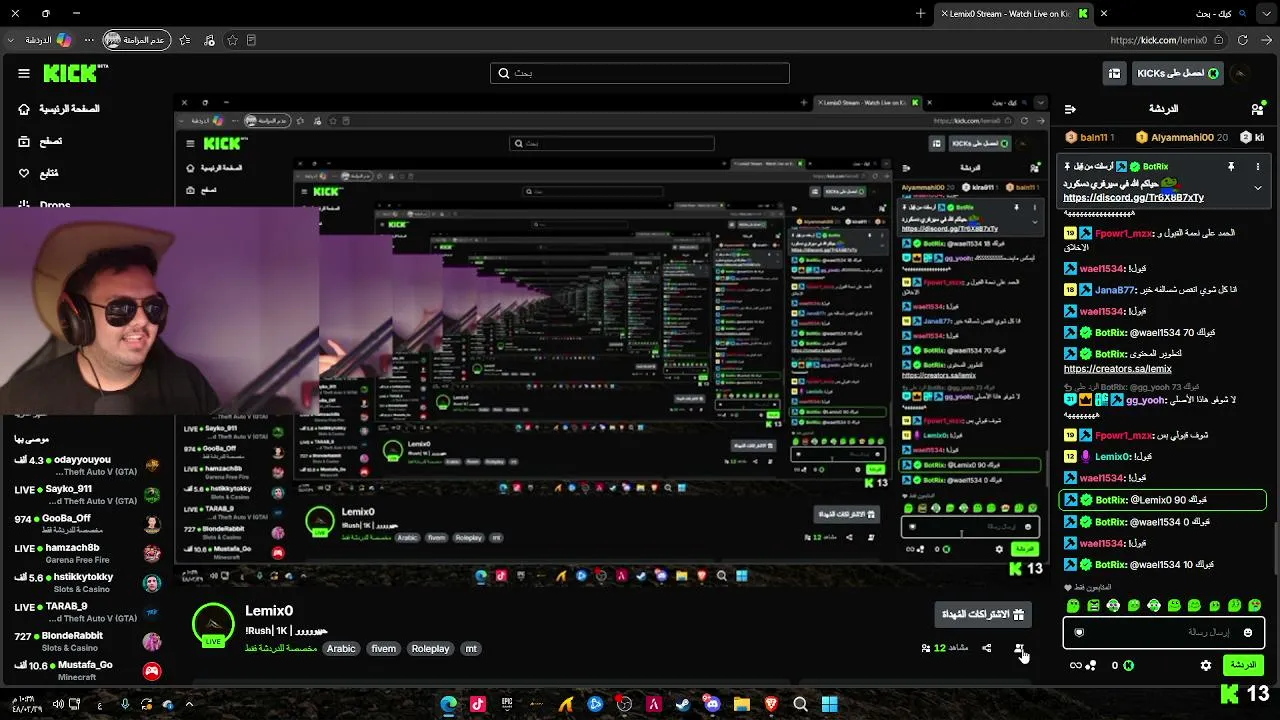Click the Gift Subscriptions button
This screenshot has height=720, width=1280.
[983, 614]
